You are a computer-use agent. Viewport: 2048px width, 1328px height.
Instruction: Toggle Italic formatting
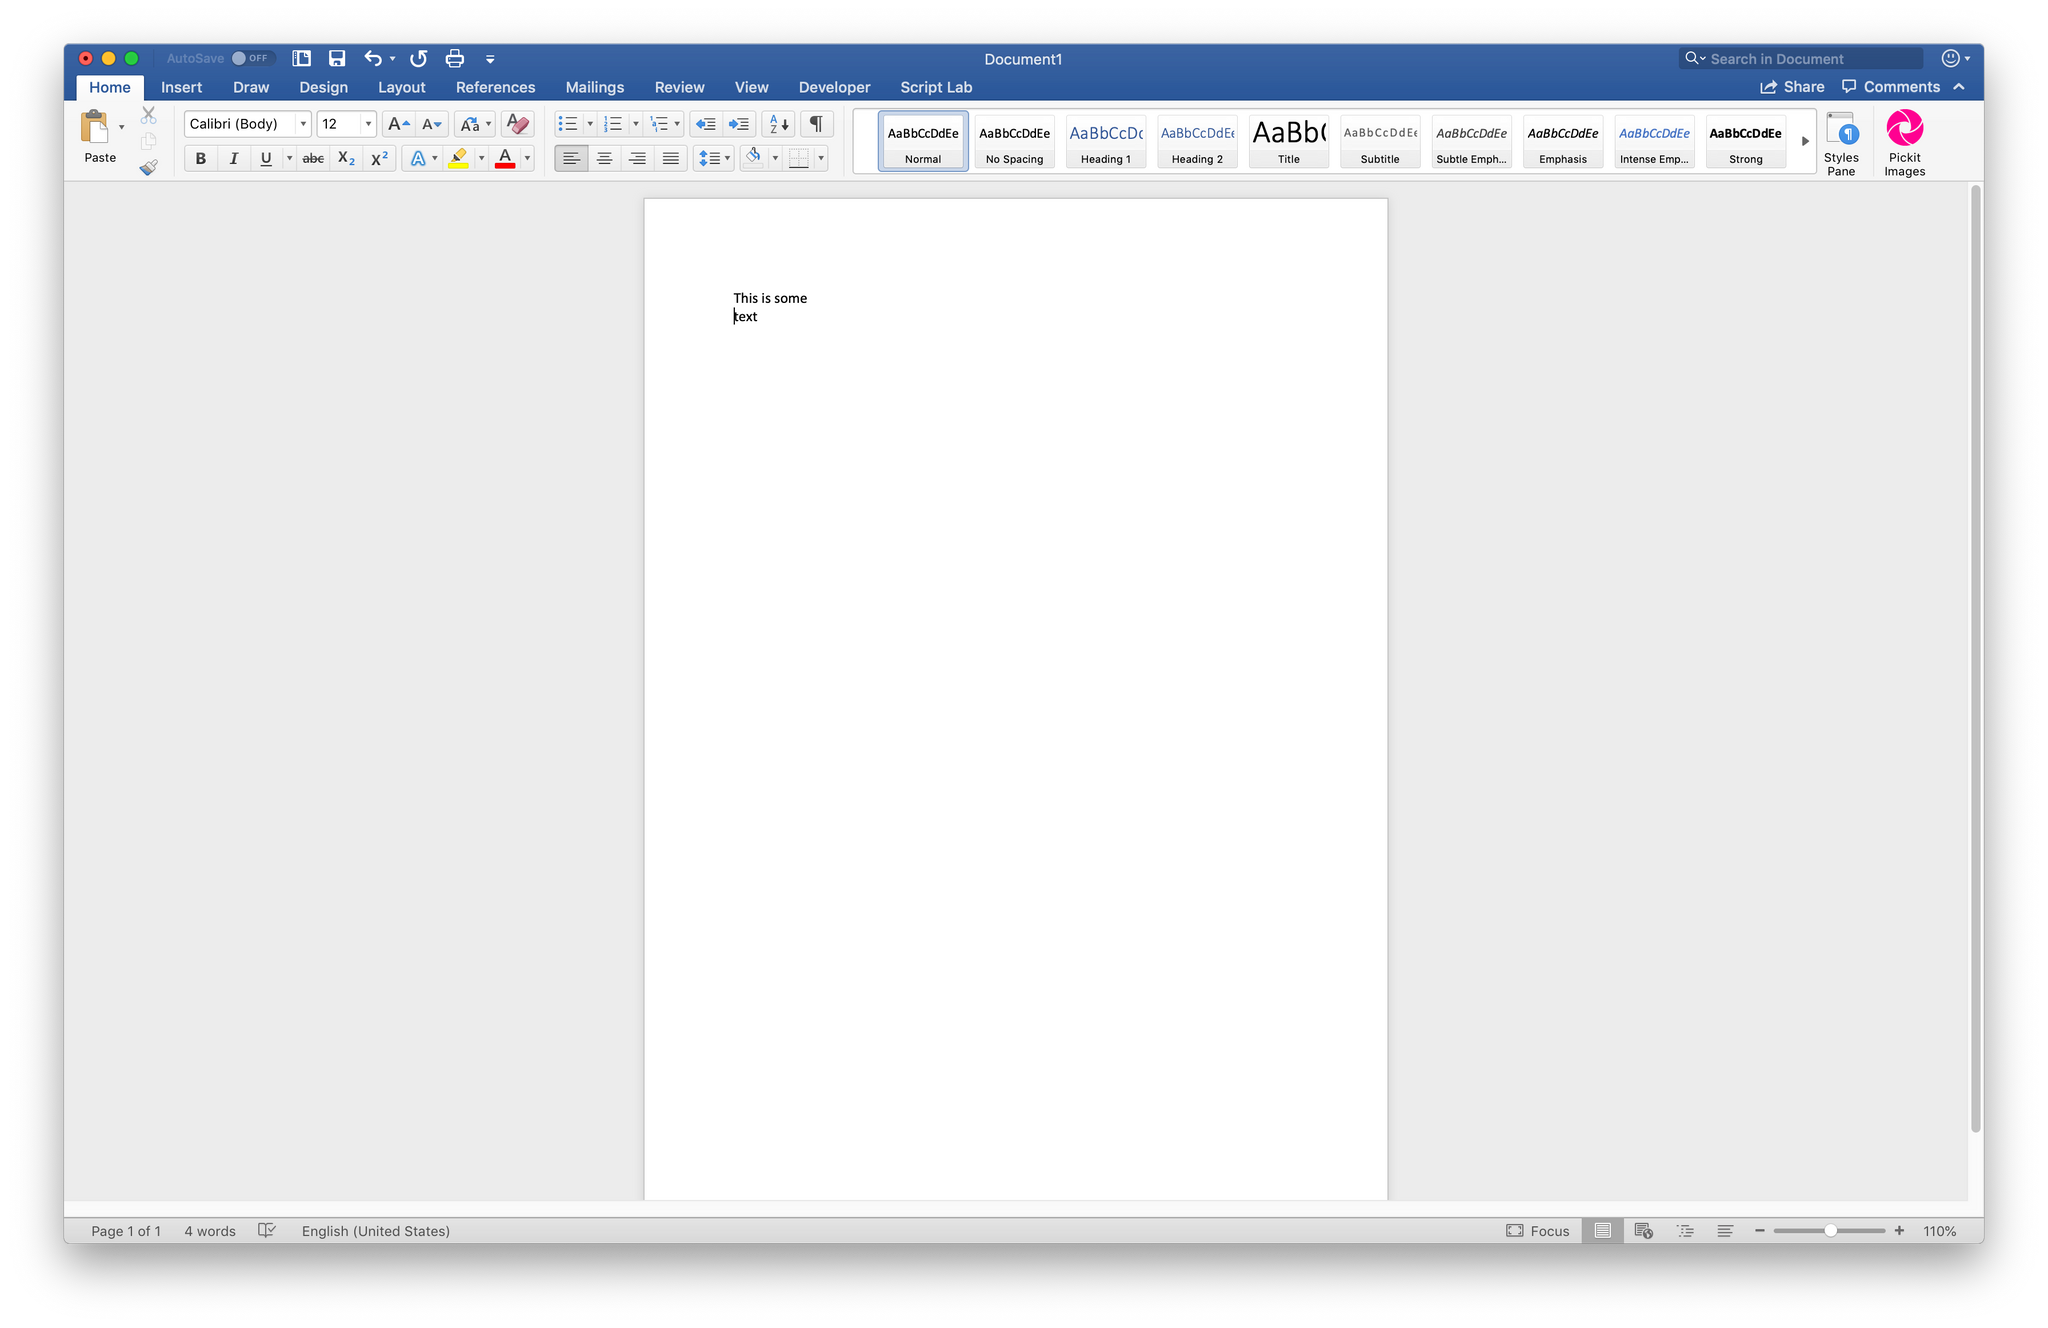[233, 158]
